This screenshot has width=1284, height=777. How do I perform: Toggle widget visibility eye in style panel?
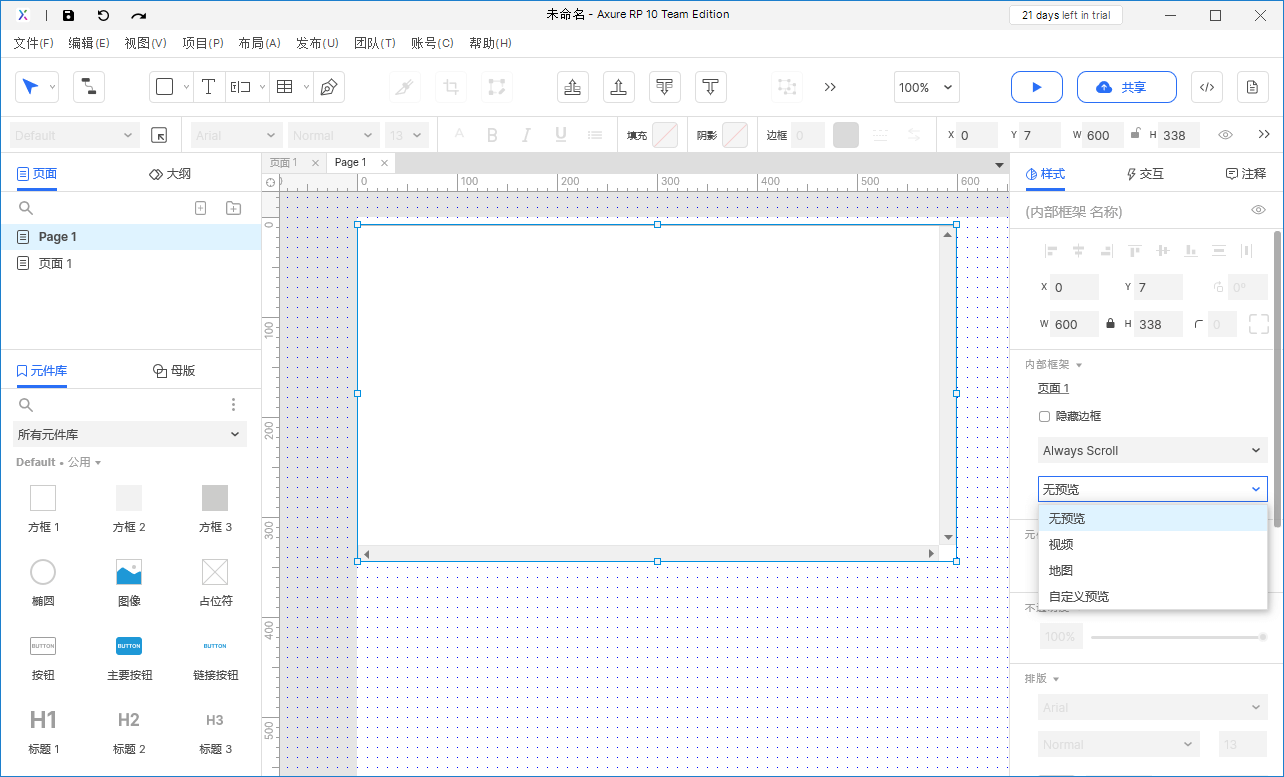1259,211
